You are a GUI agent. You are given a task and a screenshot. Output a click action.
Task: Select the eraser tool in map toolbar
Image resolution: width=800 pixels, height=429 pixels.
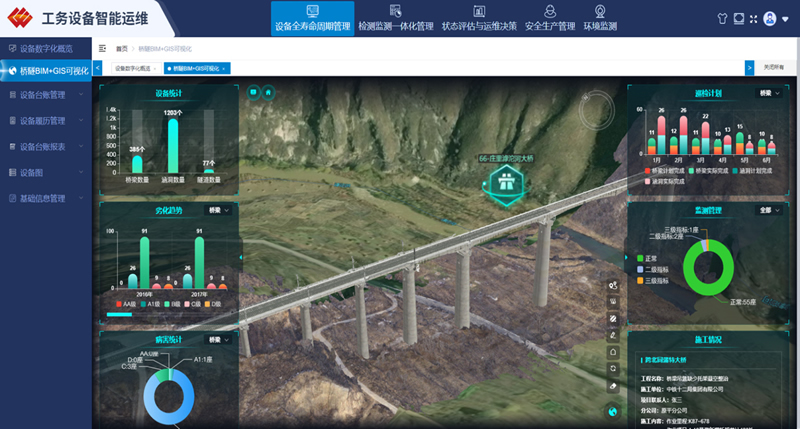click(x=612, y=386)
